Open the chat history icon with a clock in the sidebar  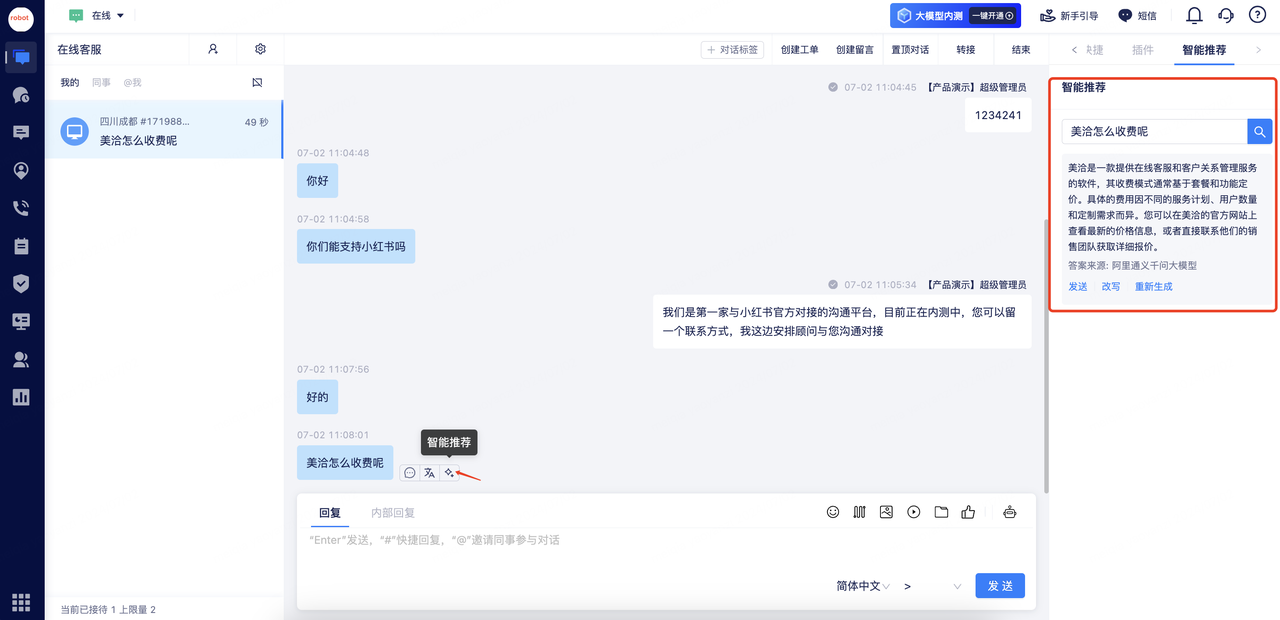tap(21, 95)
